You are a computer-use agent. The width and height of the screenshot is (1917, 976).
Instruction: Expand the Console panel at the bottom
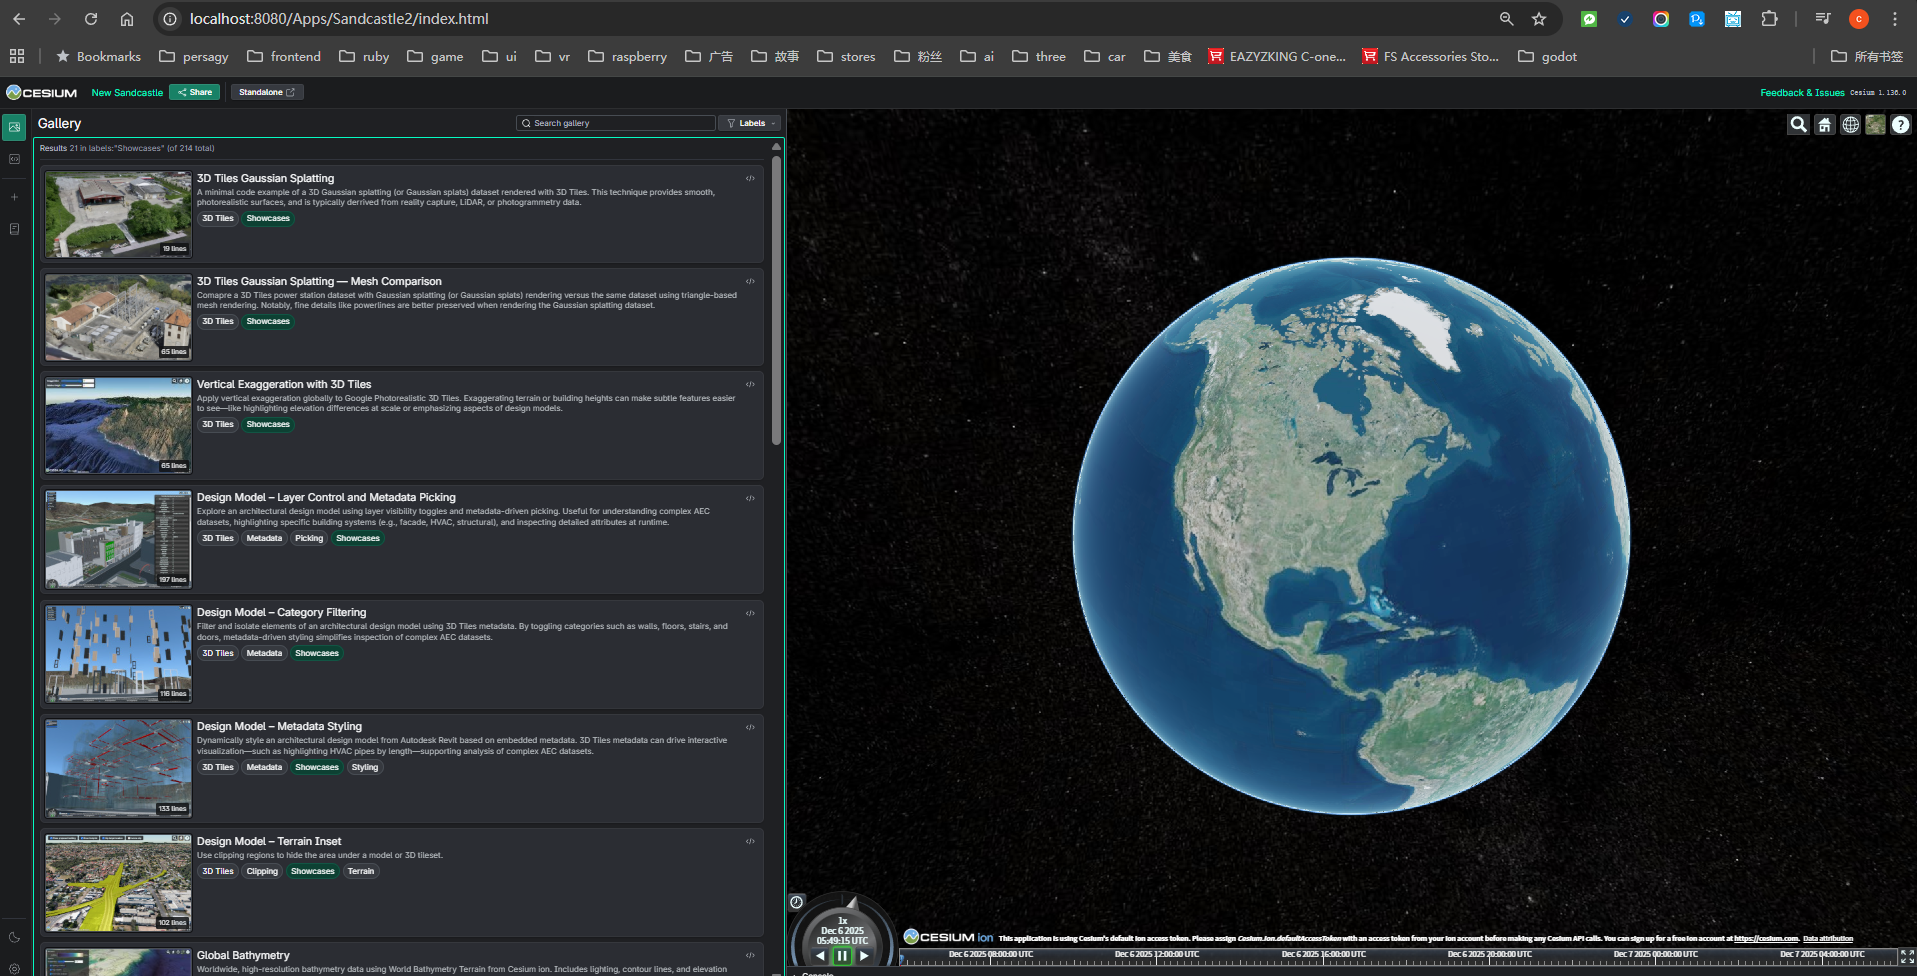817,973
